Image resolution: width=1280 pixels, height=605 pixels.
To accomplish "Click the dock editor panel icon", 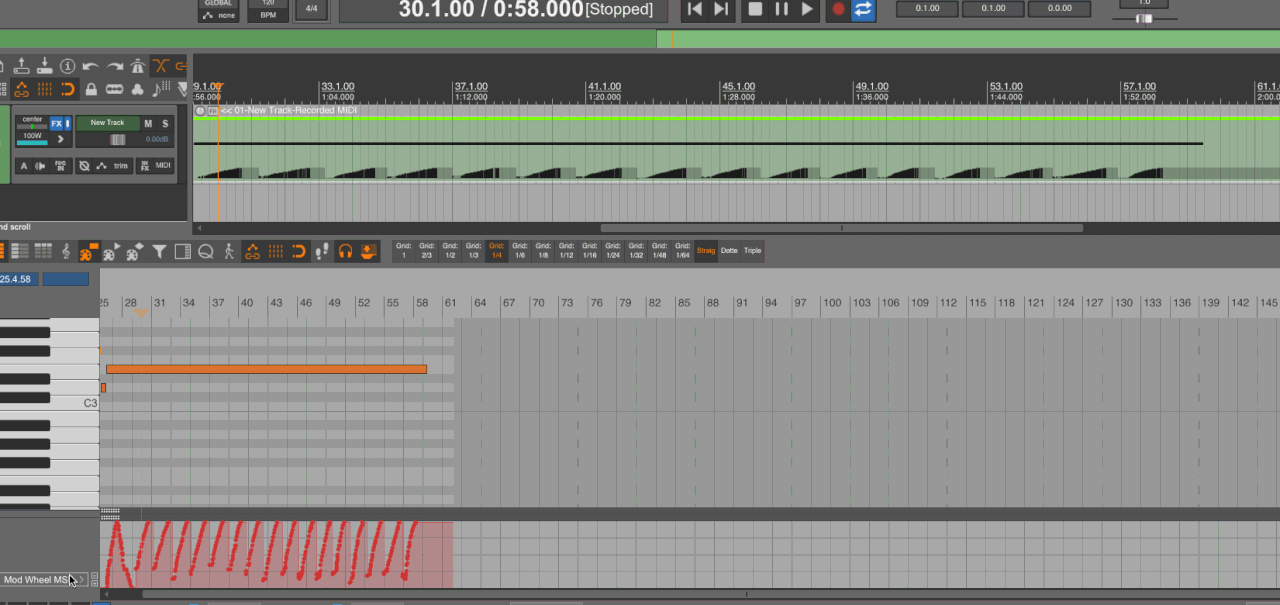I will click(183, 251).
